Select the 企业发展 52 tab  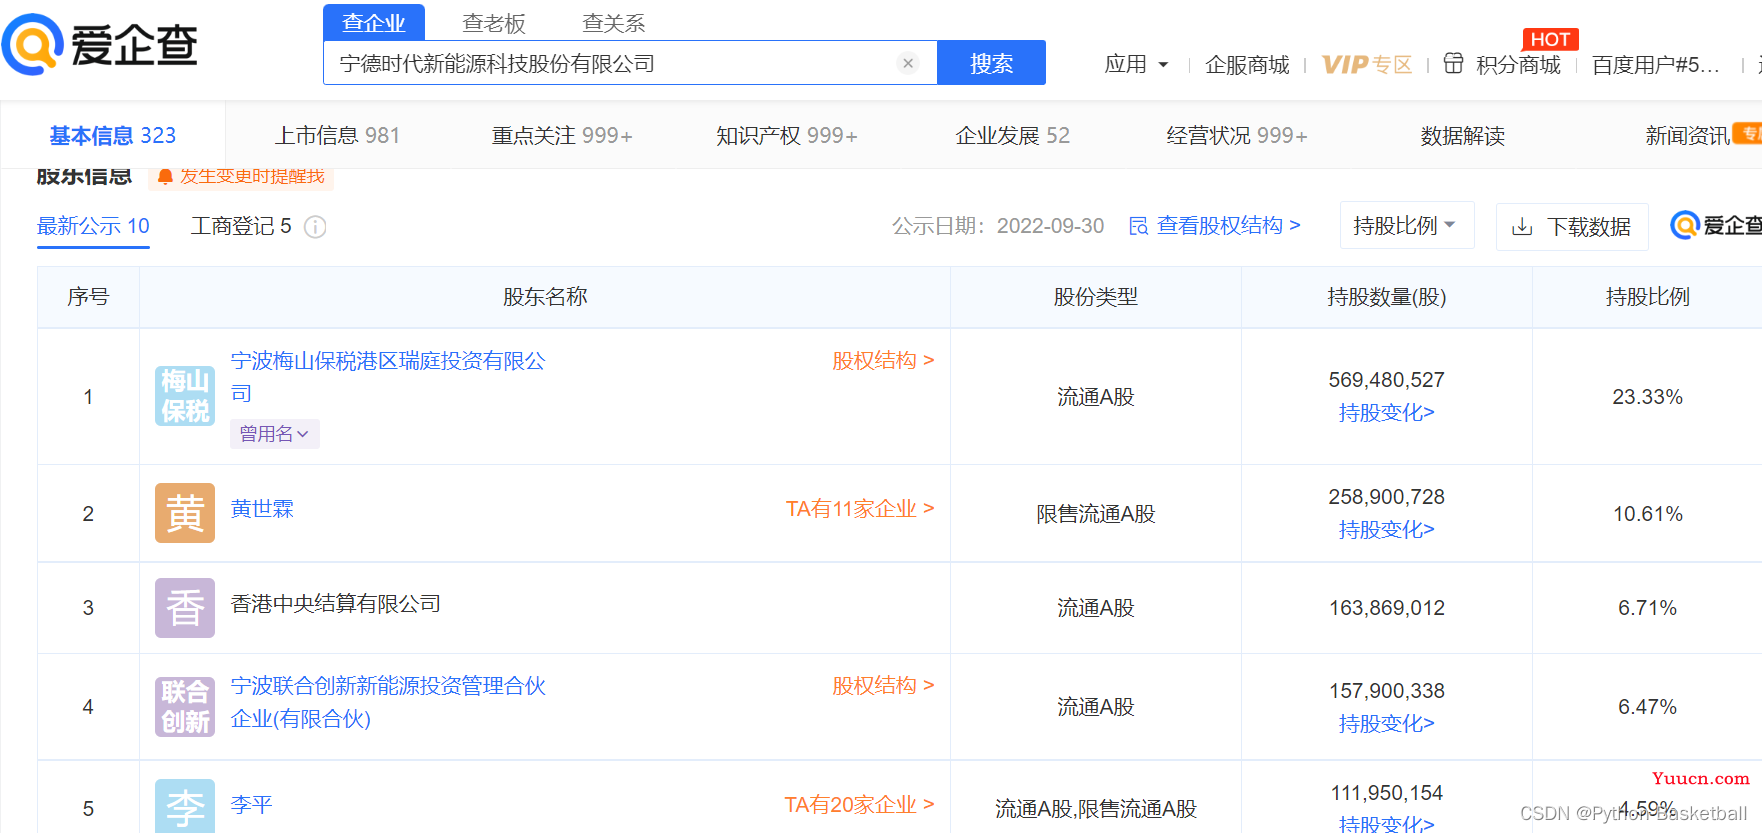[1012, 135]
